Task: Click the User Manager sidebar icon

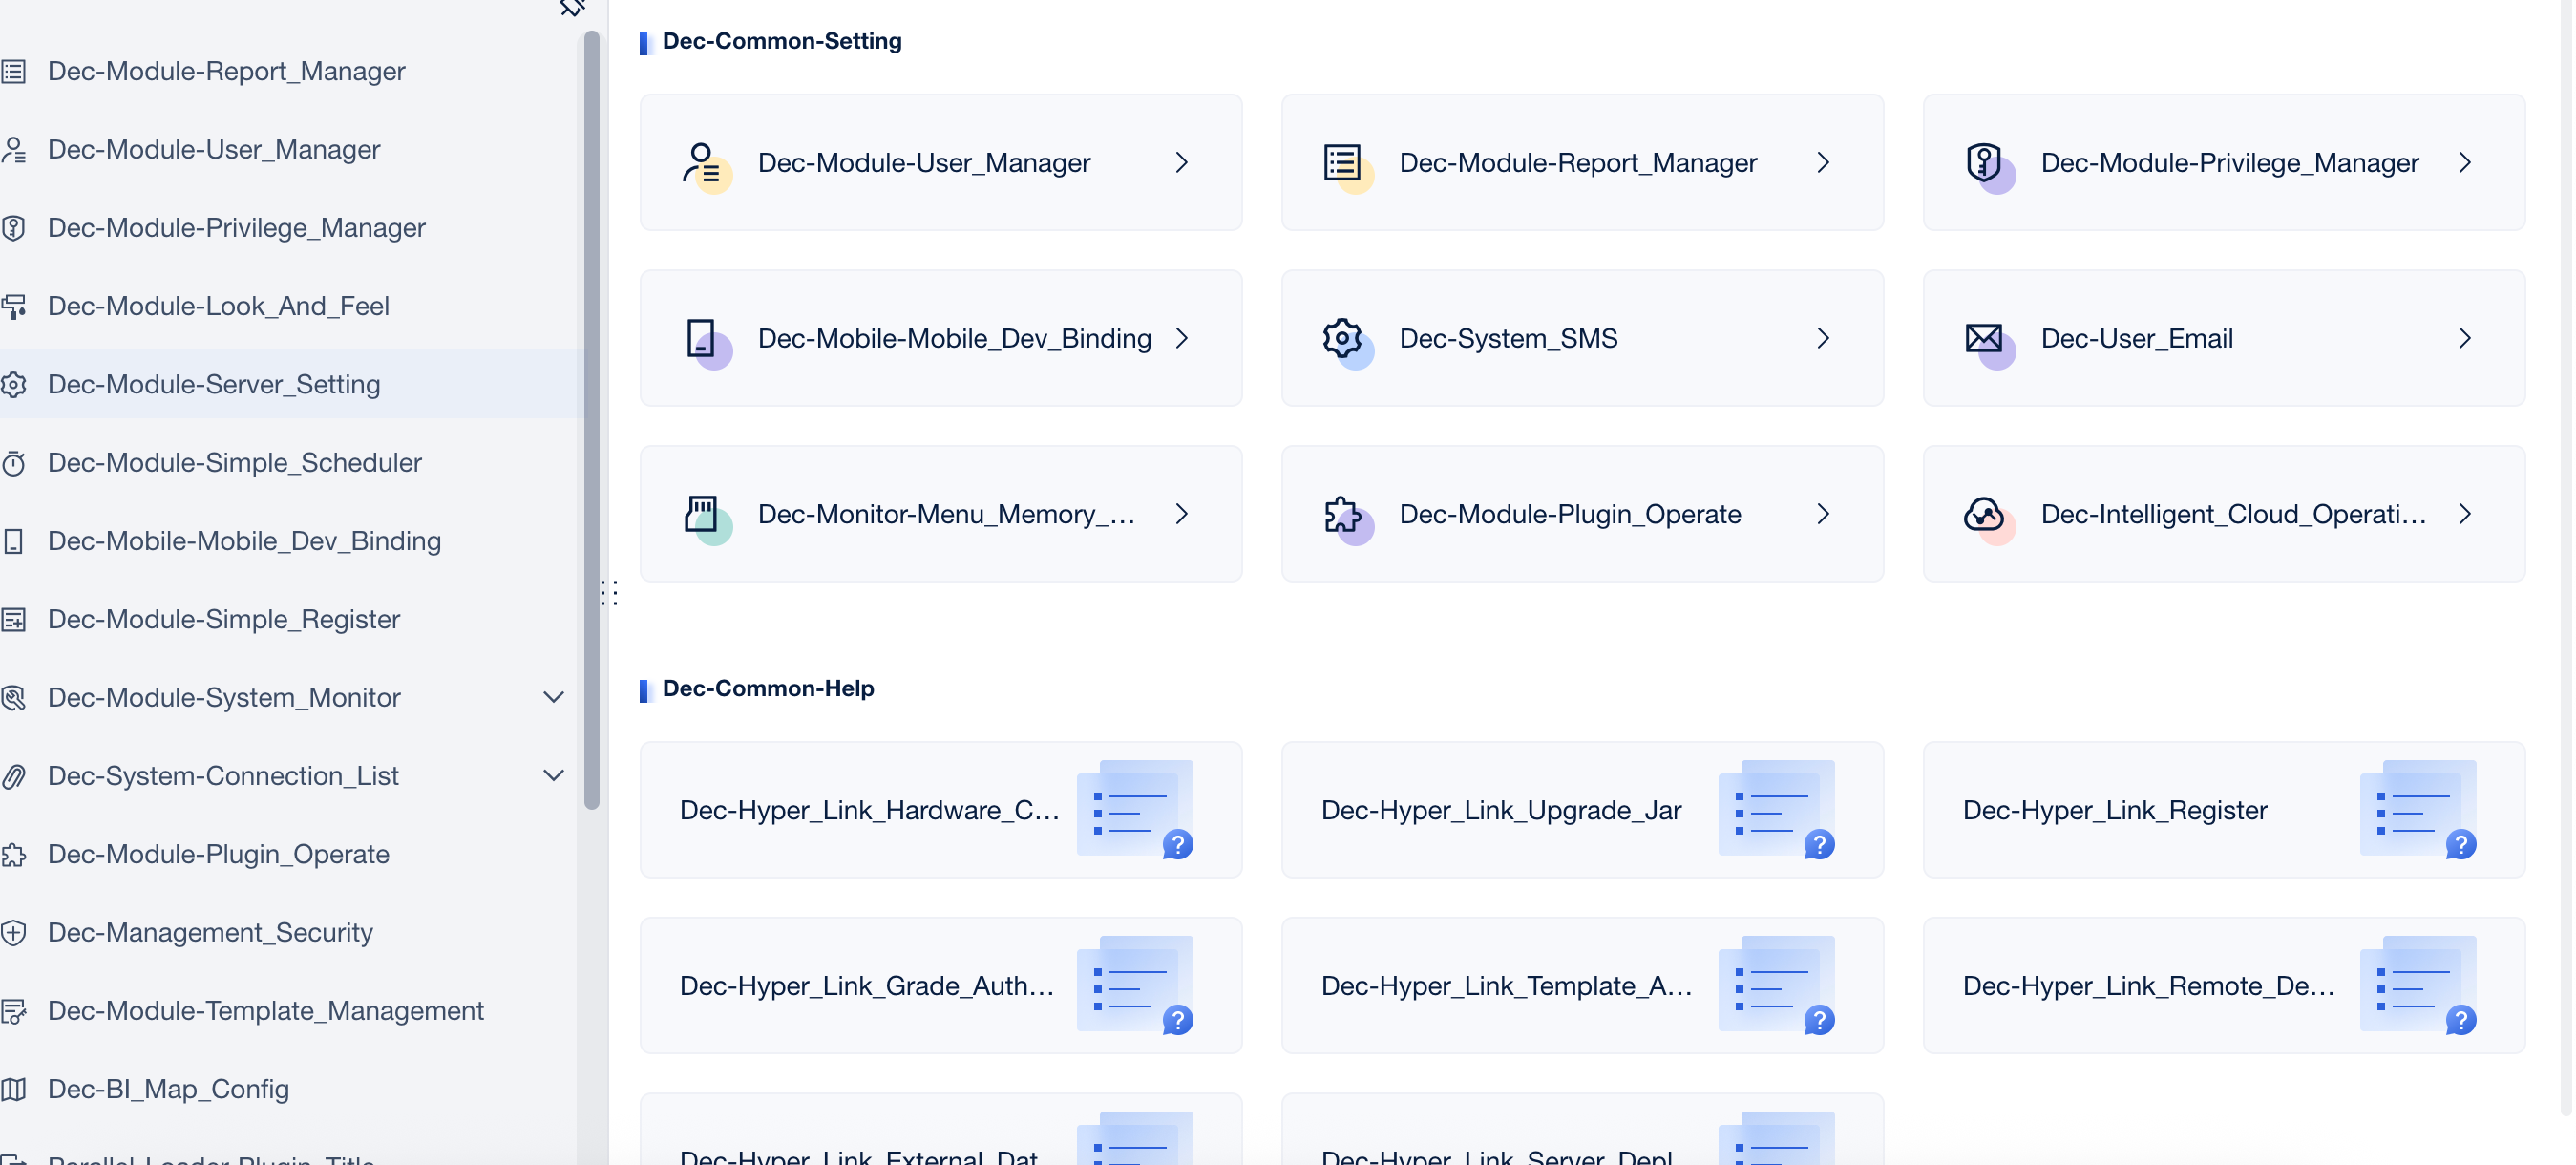Action: coord(13,149)
